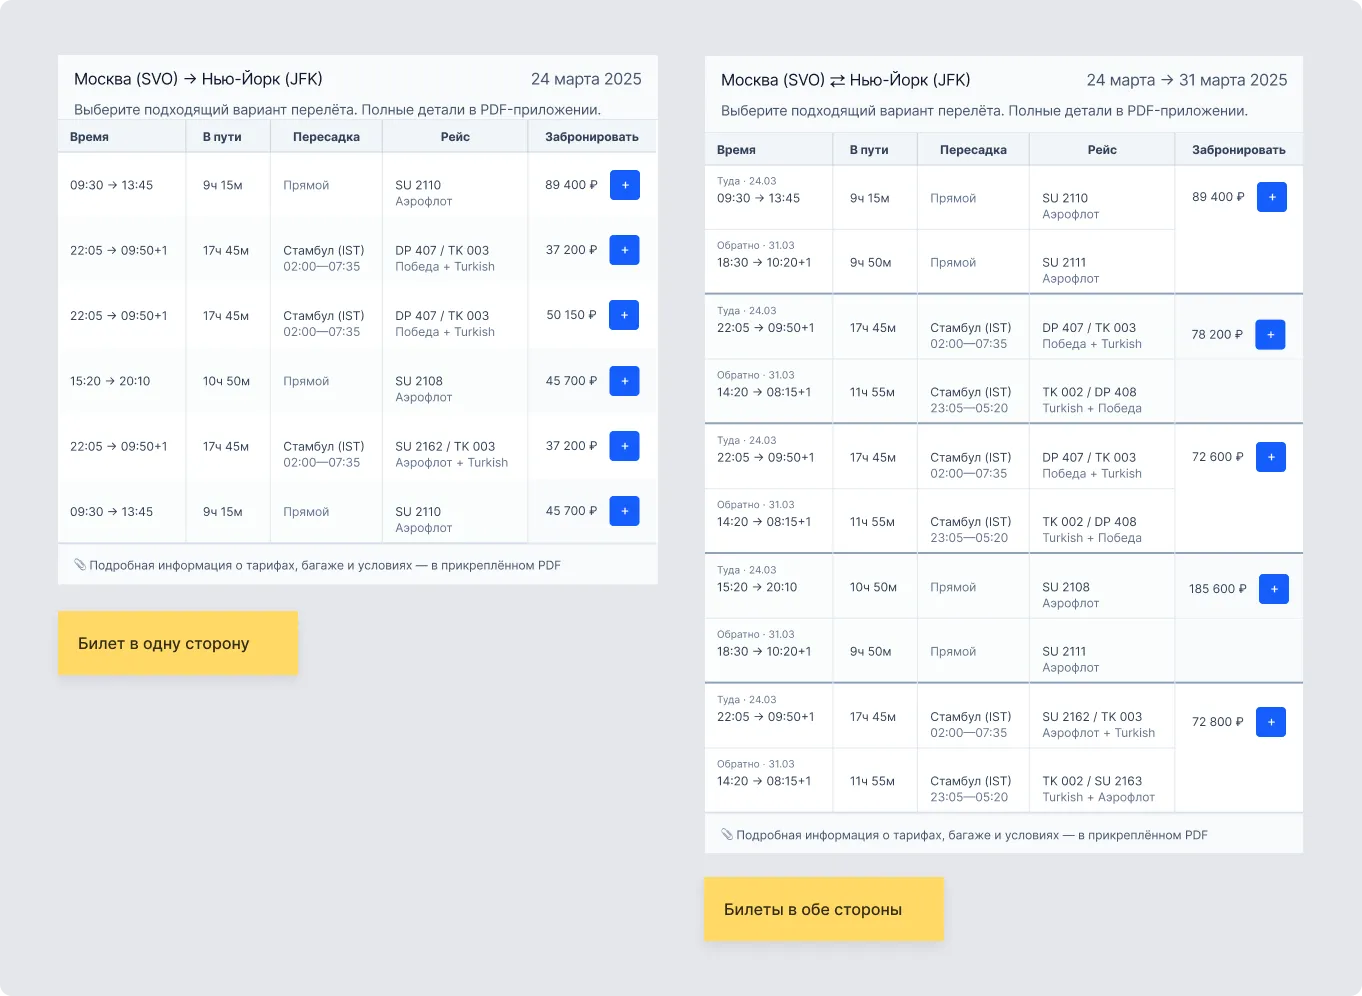Image resolution: width=1362 pixels, height=996 pixels.
Task: Select the yellow "Билет в одну сторону" label
Action: [x=178, y=643]
